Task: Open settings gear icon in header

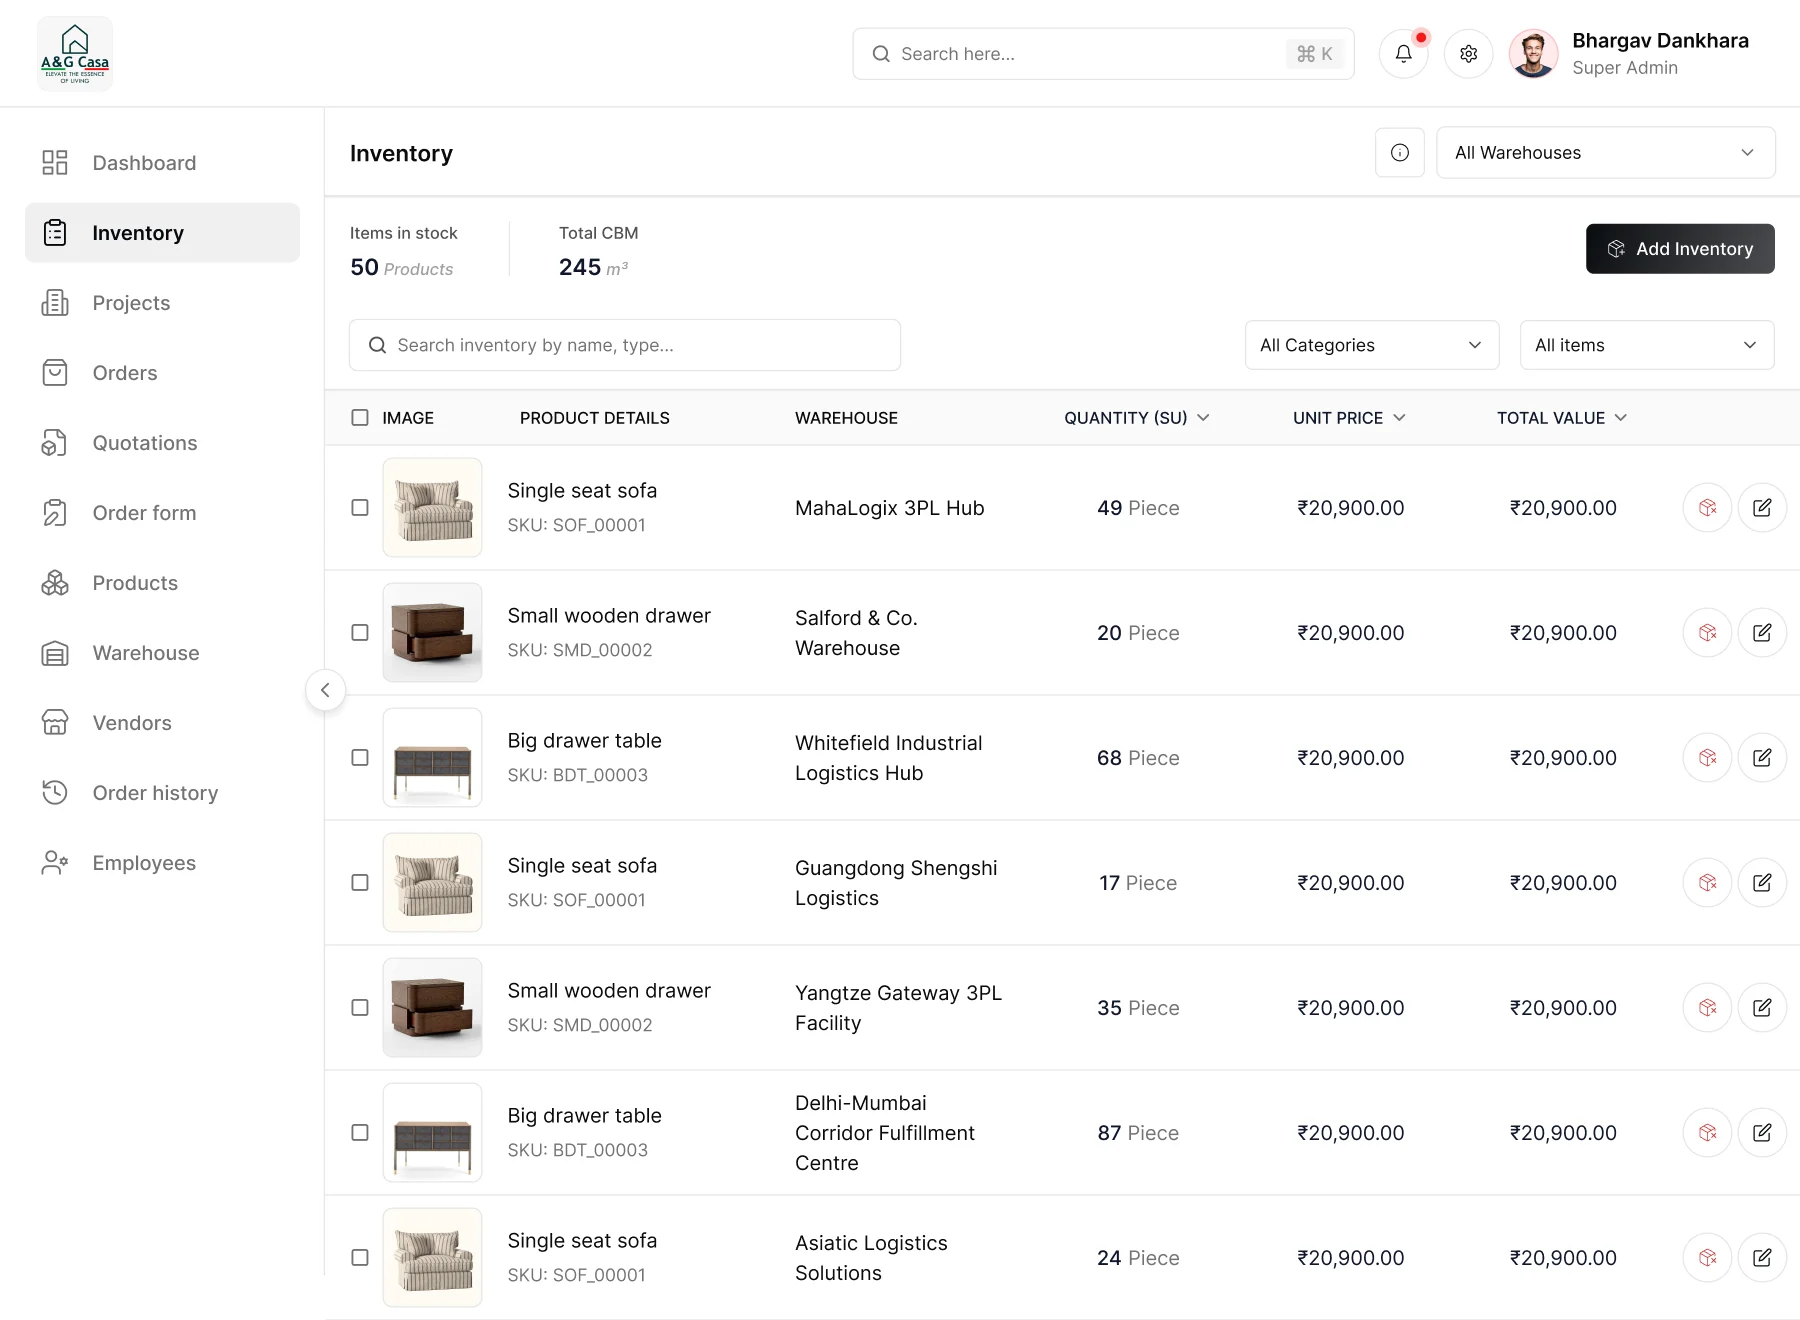Action: (x=1468, y=54)
